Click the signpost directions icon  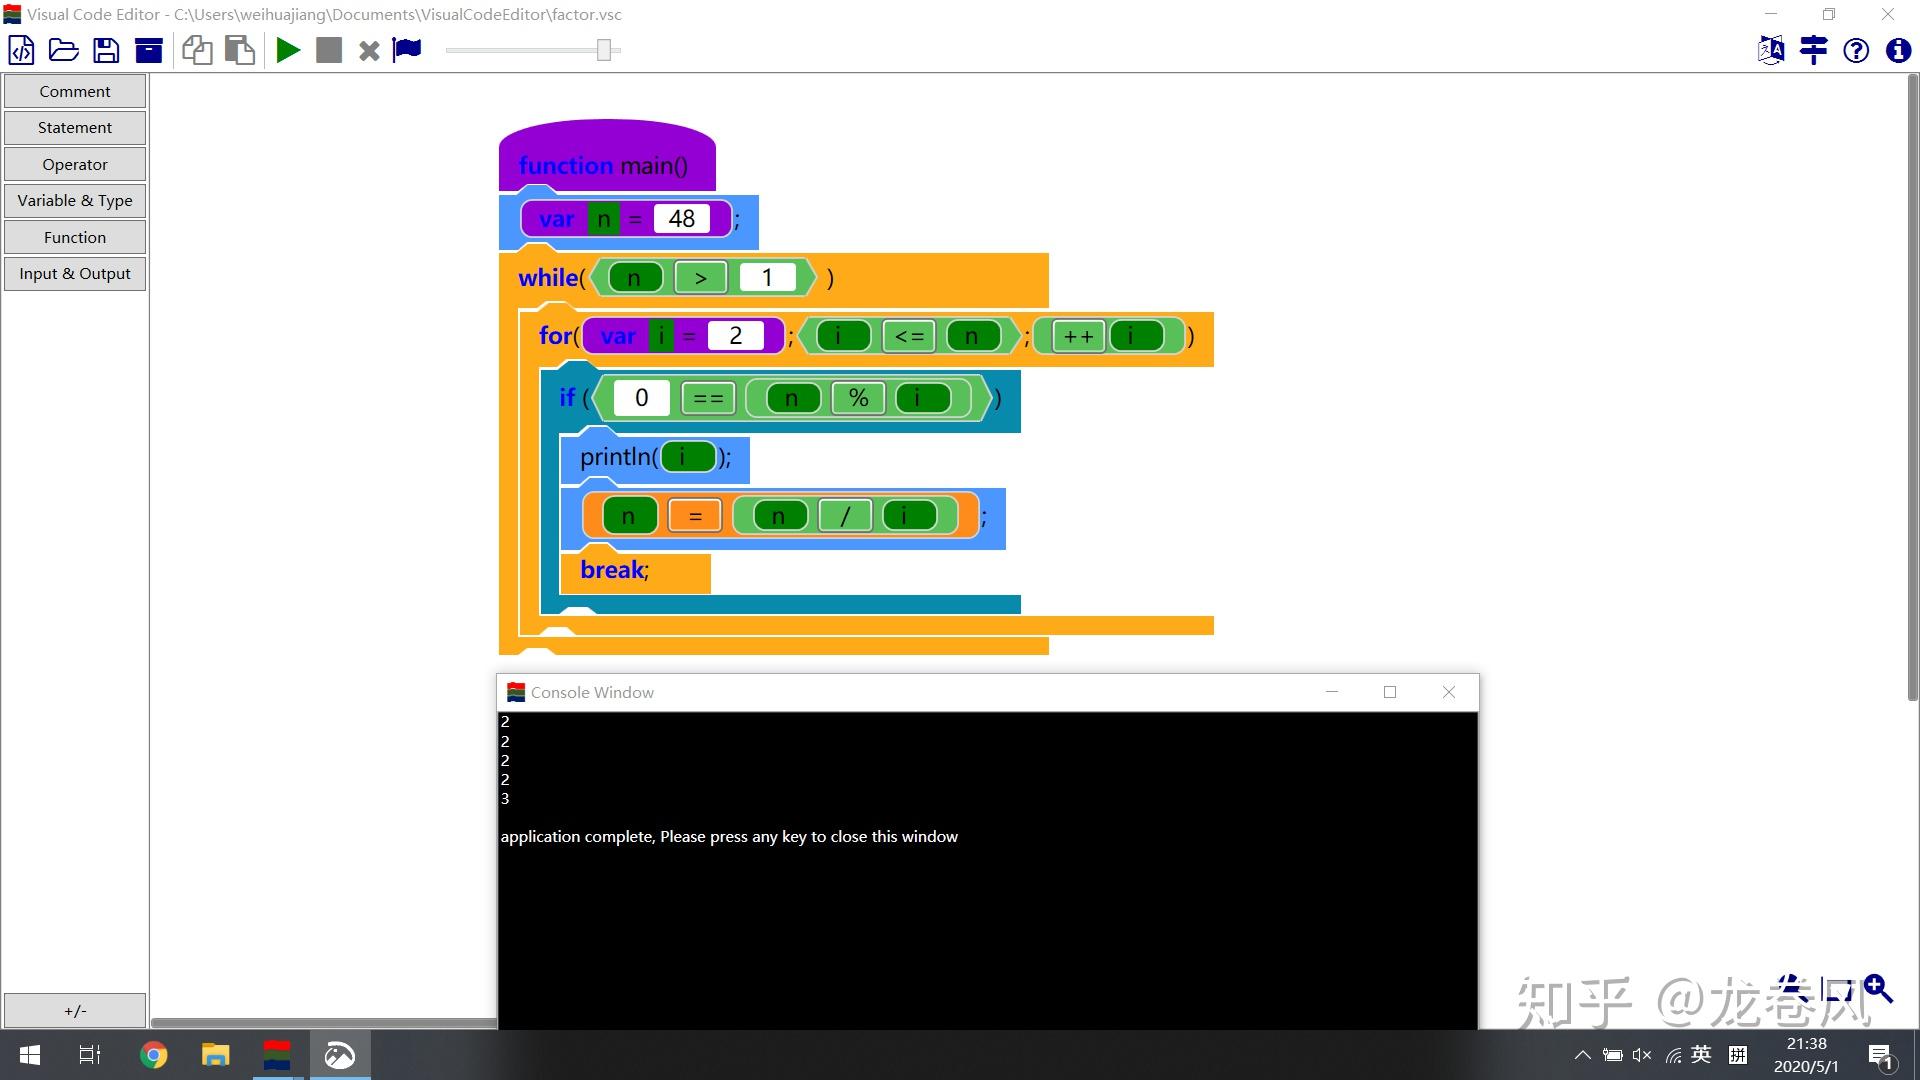click(x=1813, y=50)
